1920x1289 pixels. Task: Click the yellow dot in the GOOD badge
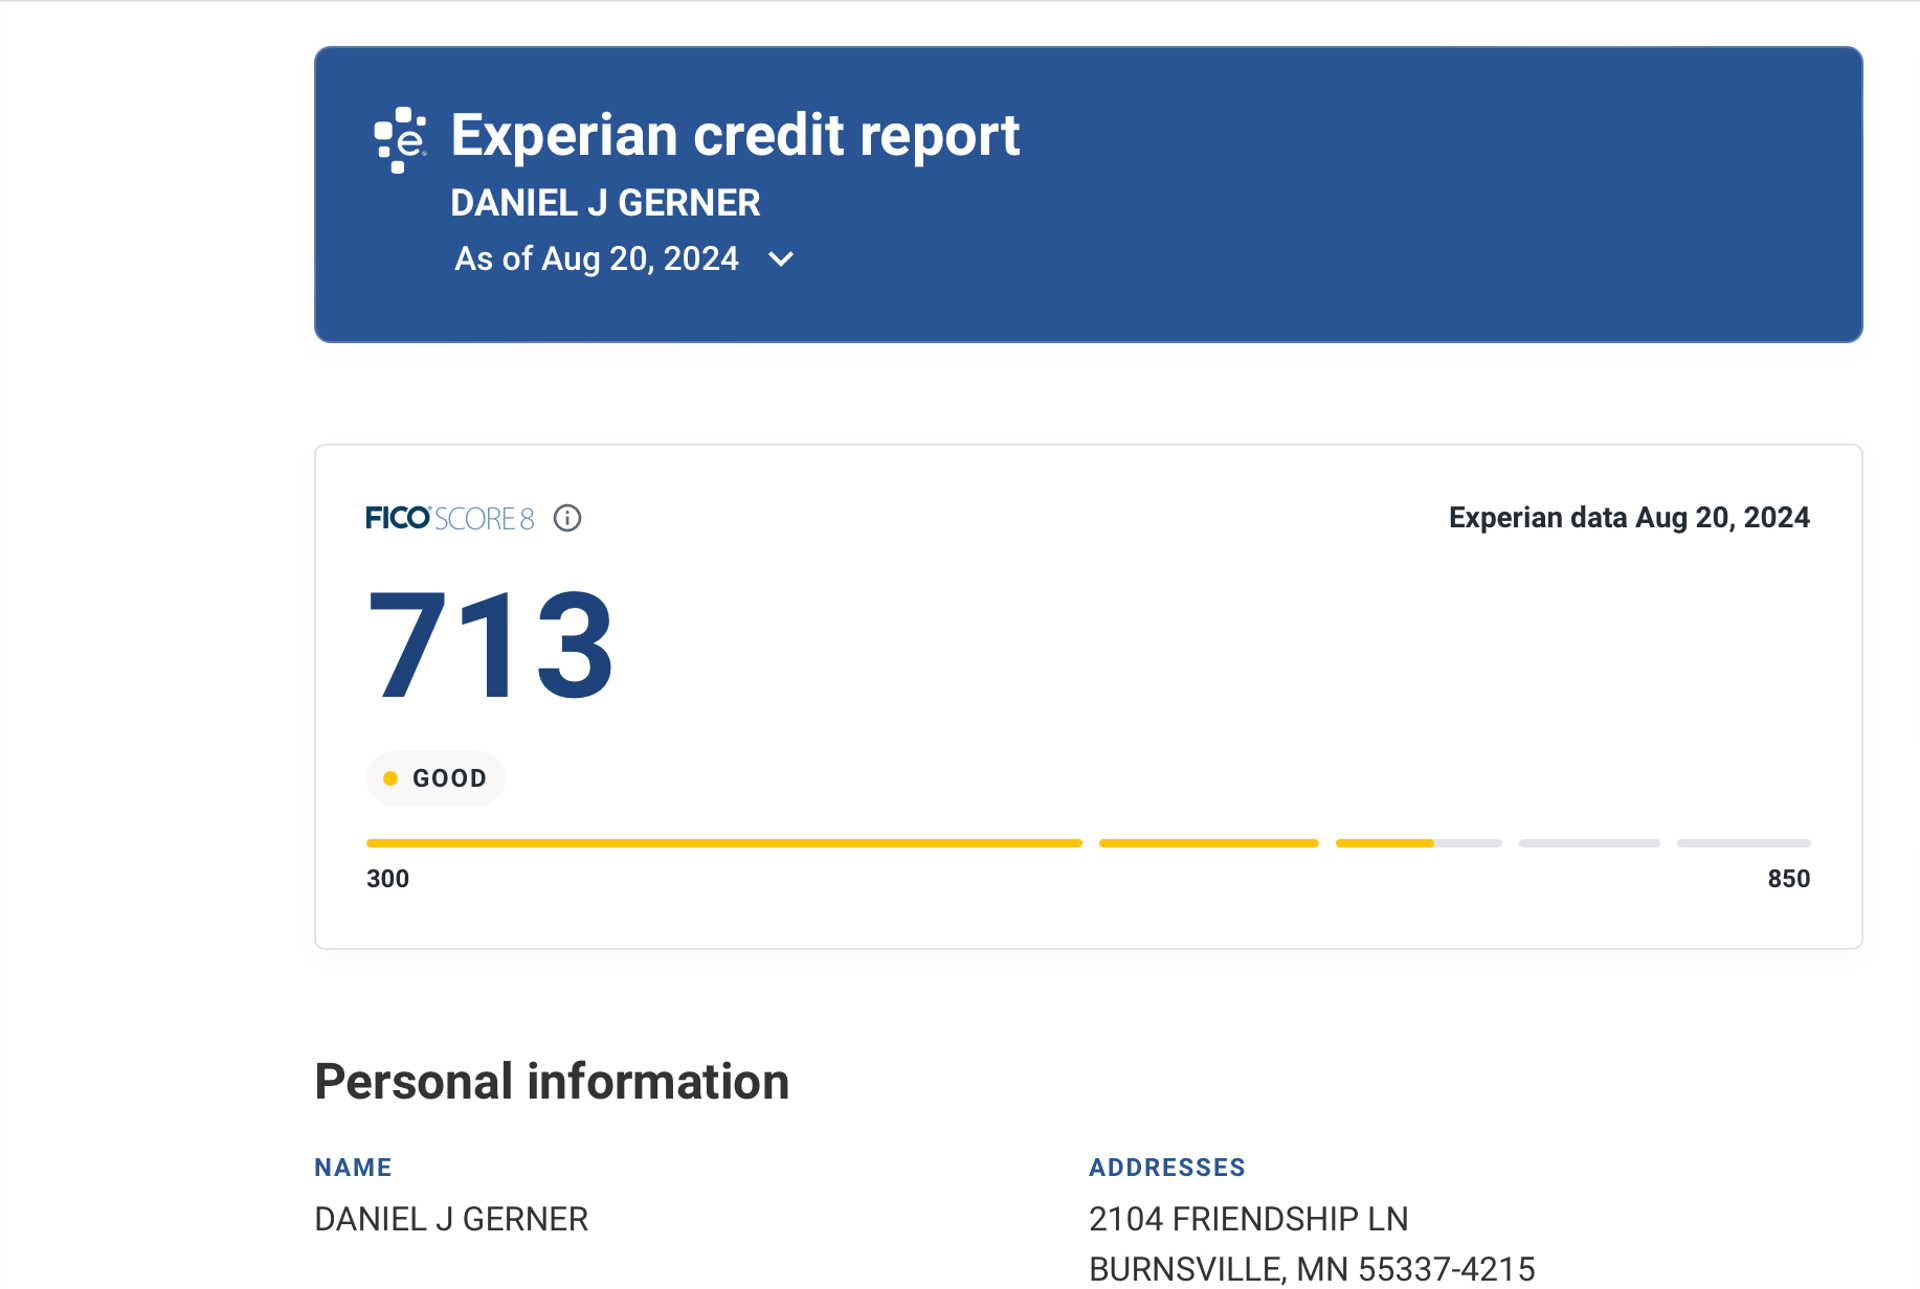[391, 778]
